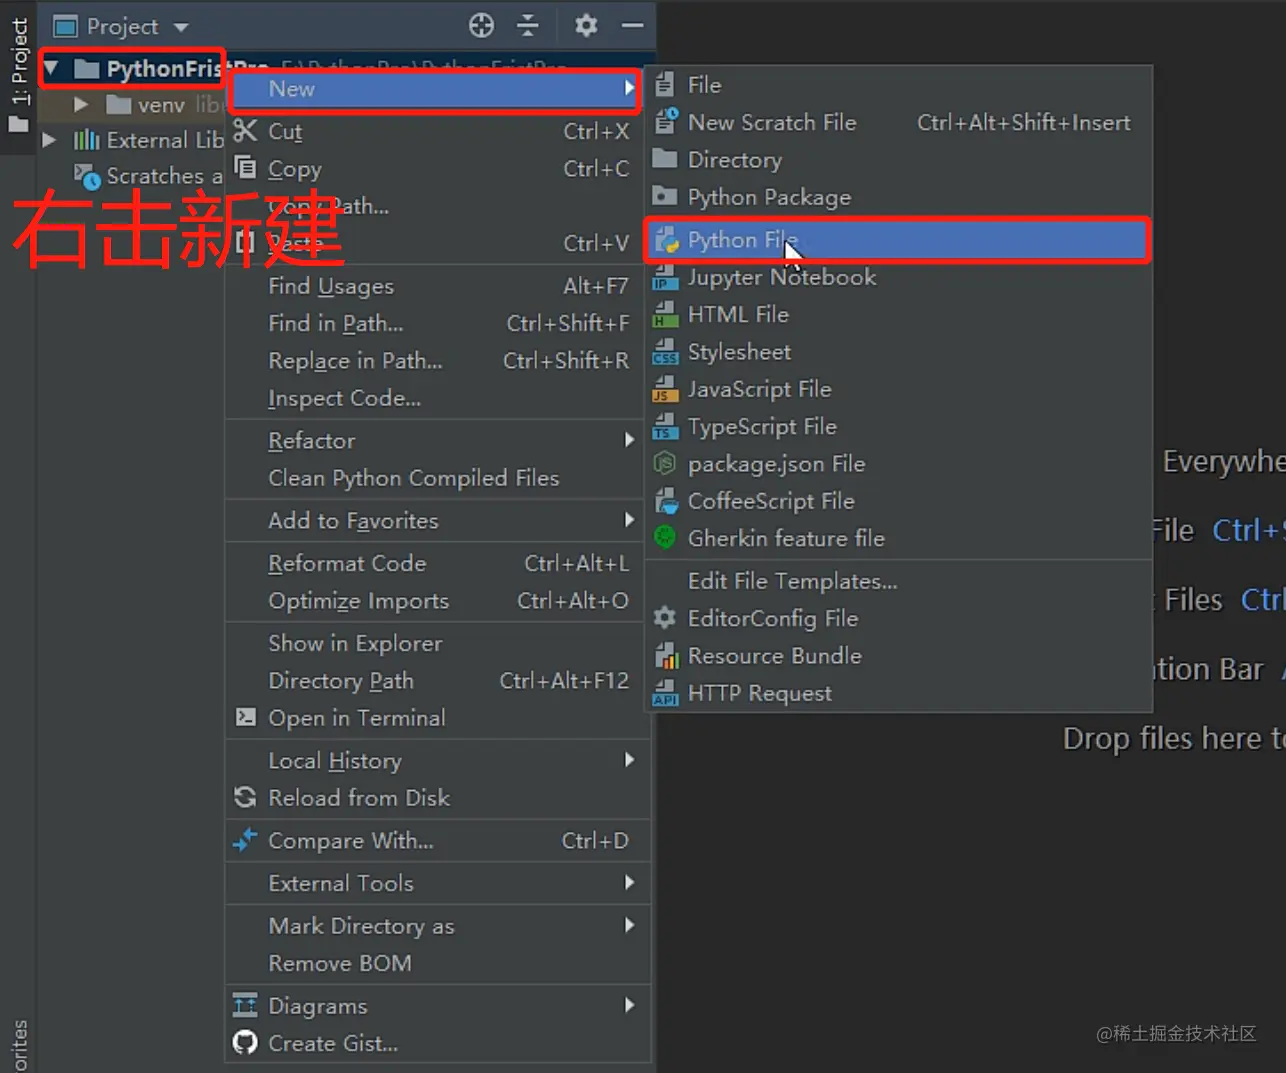The image size is (1286, 1073).
Task: Click the package.json File icon
Action: (665, 463)
